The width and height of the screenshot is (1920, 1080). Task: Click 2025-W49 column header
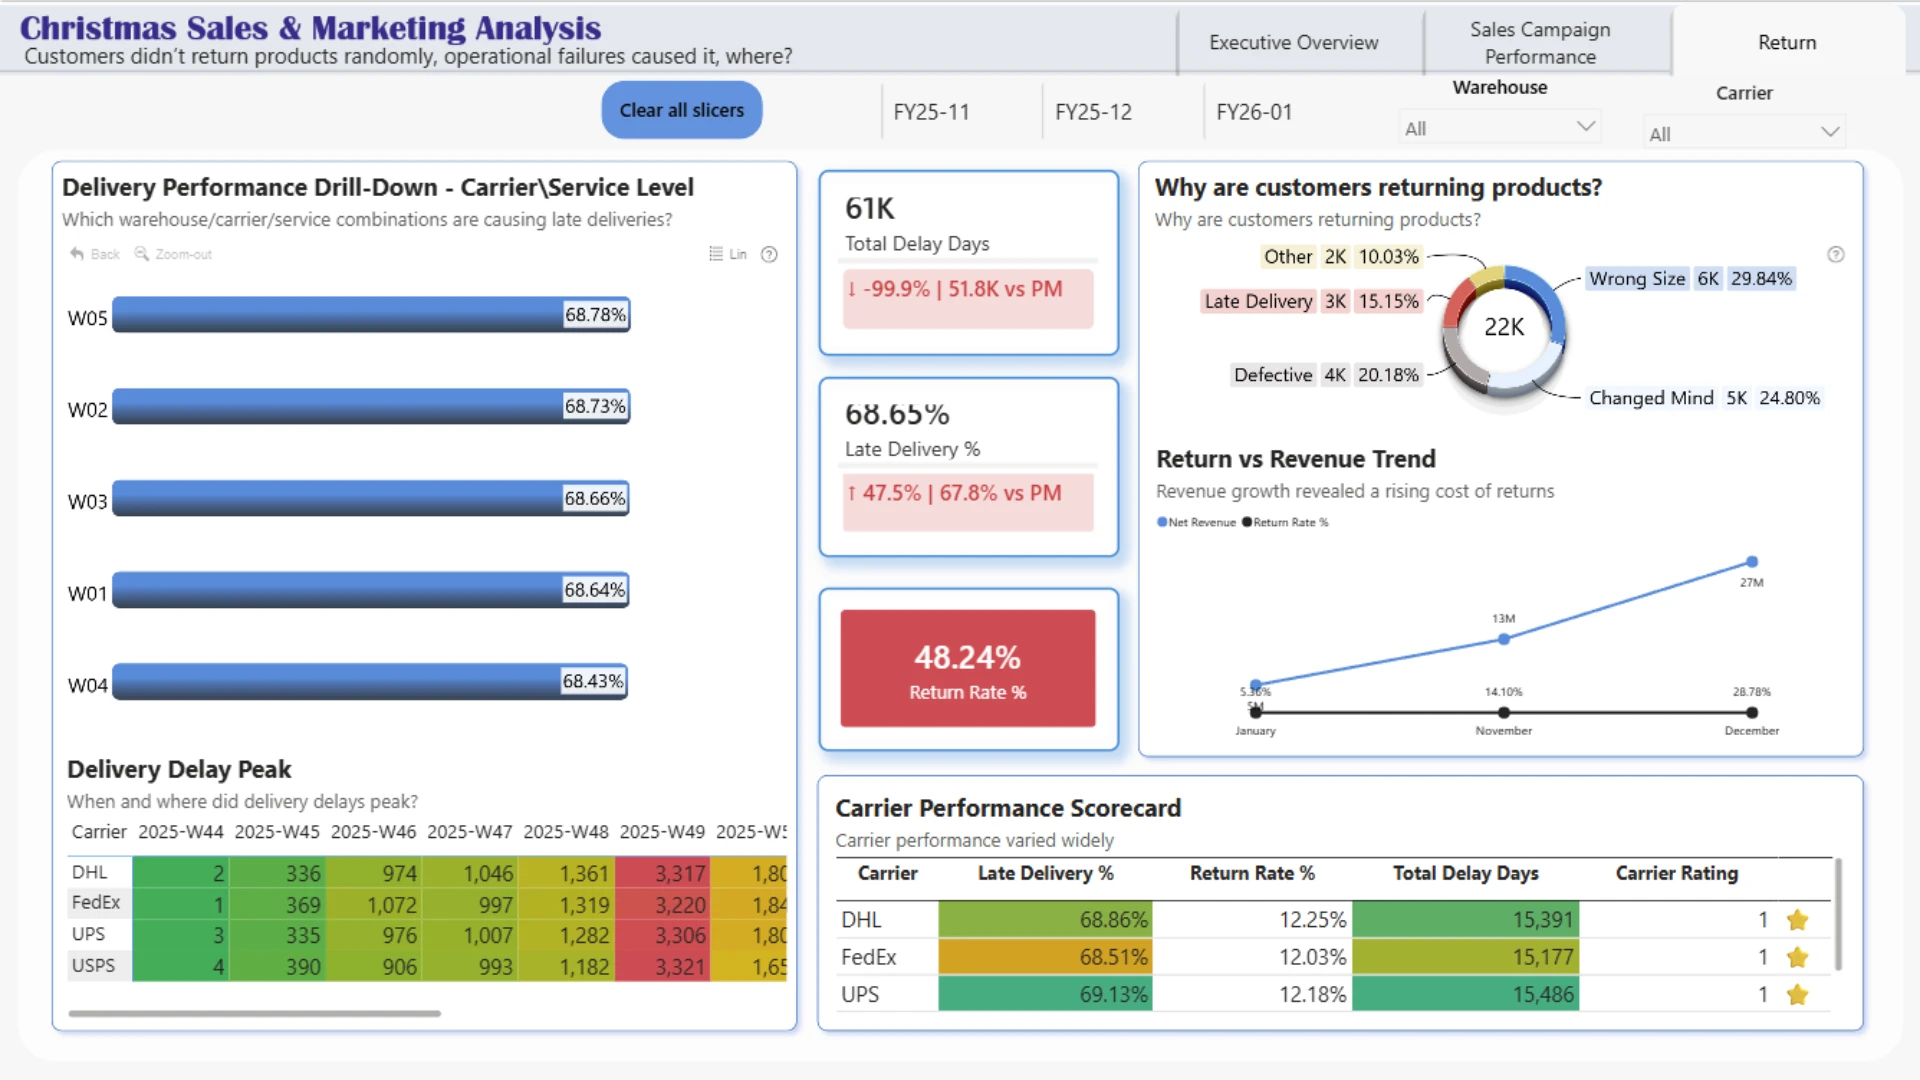[662, 832]
